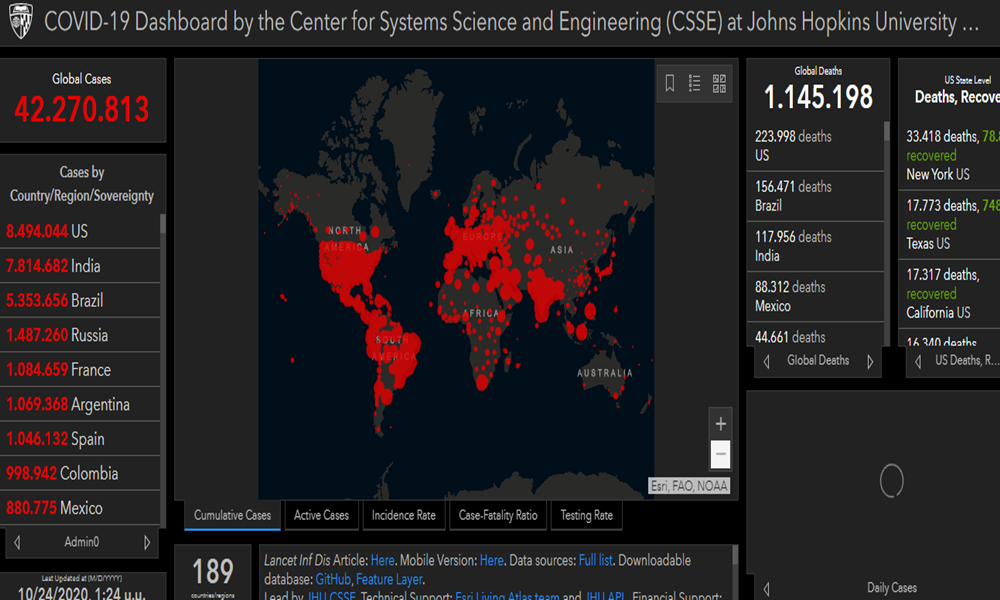
Task: Select India in the cases list
Action: click(x=80, y=266)
